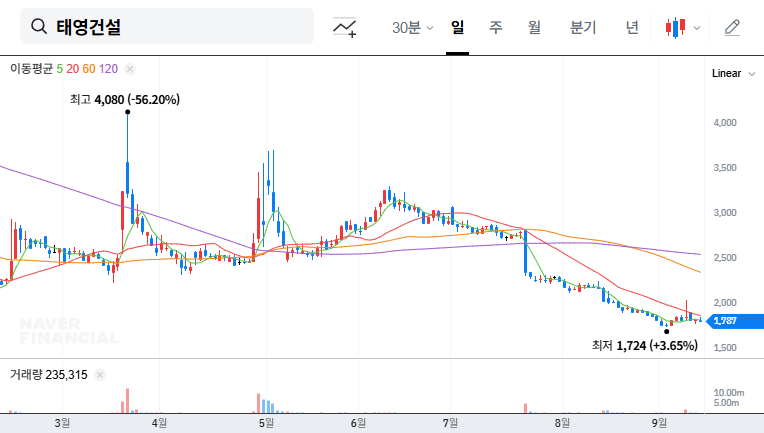Screen dimensions: 764x433
Task: Open the add indicator chart icon
Action: click(344, 27)
